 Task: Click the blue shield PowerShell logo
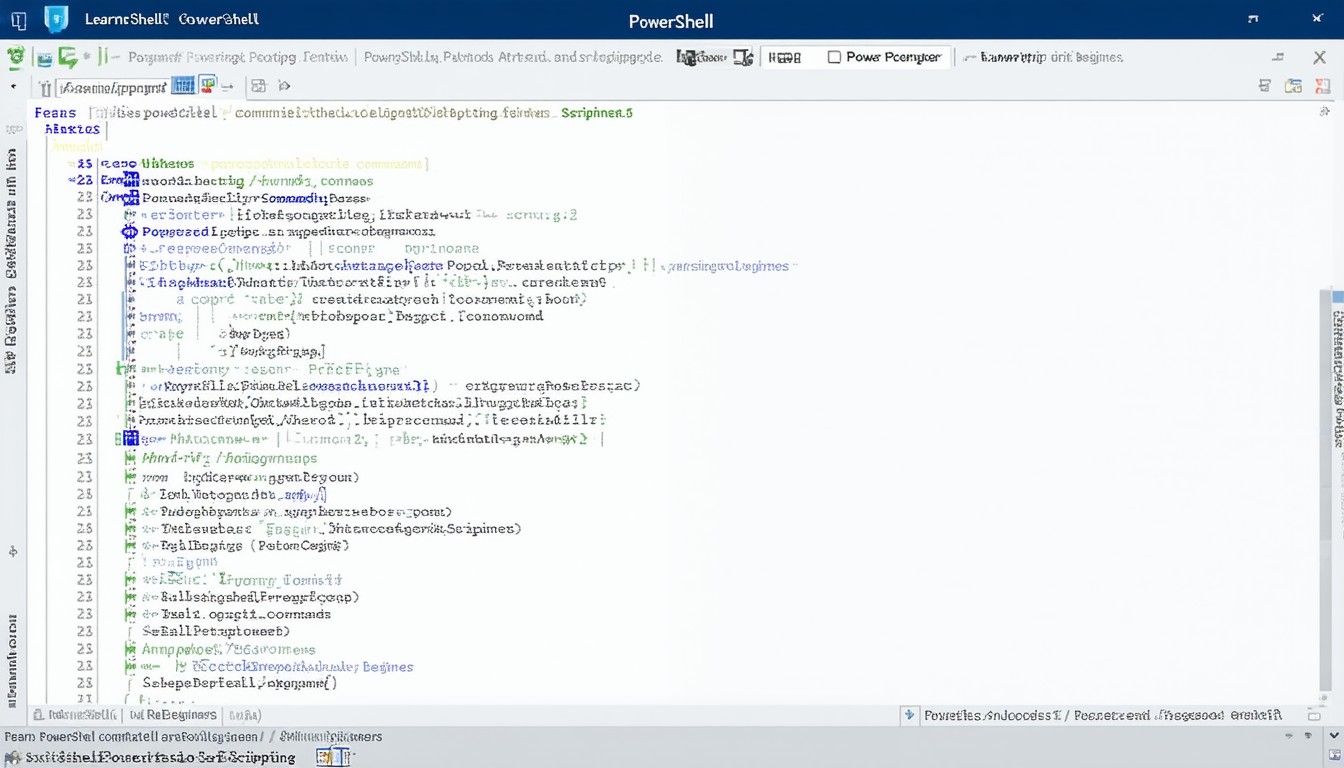coord(56,20)
